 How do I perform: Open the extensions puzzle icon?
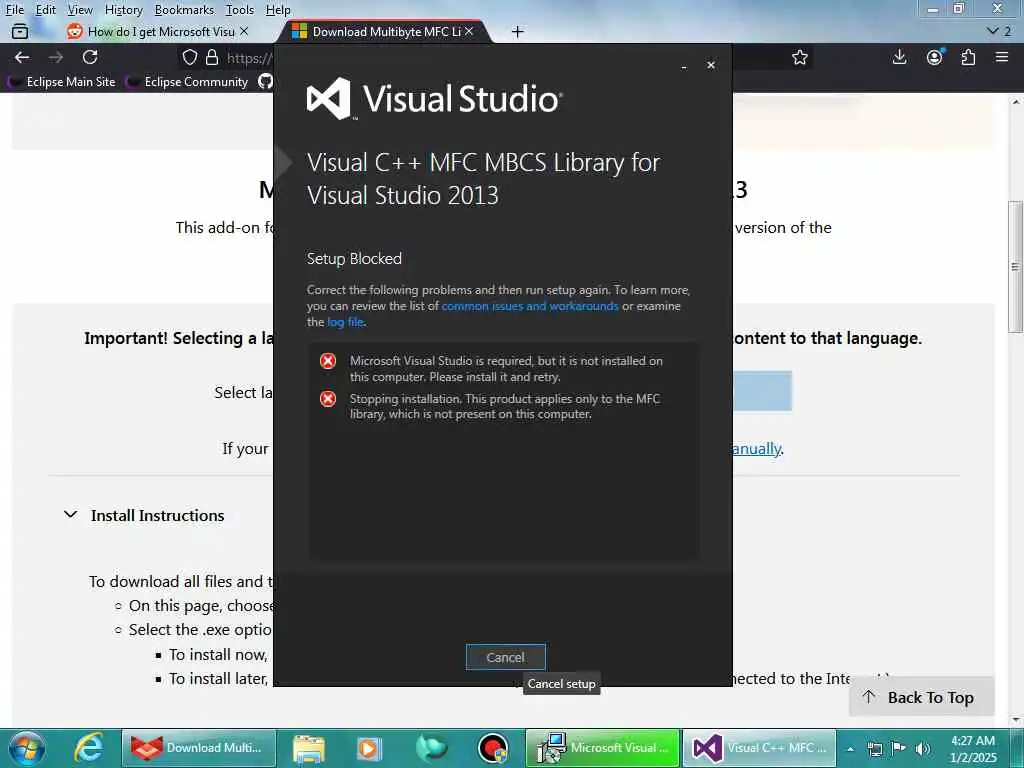[968, 57]
